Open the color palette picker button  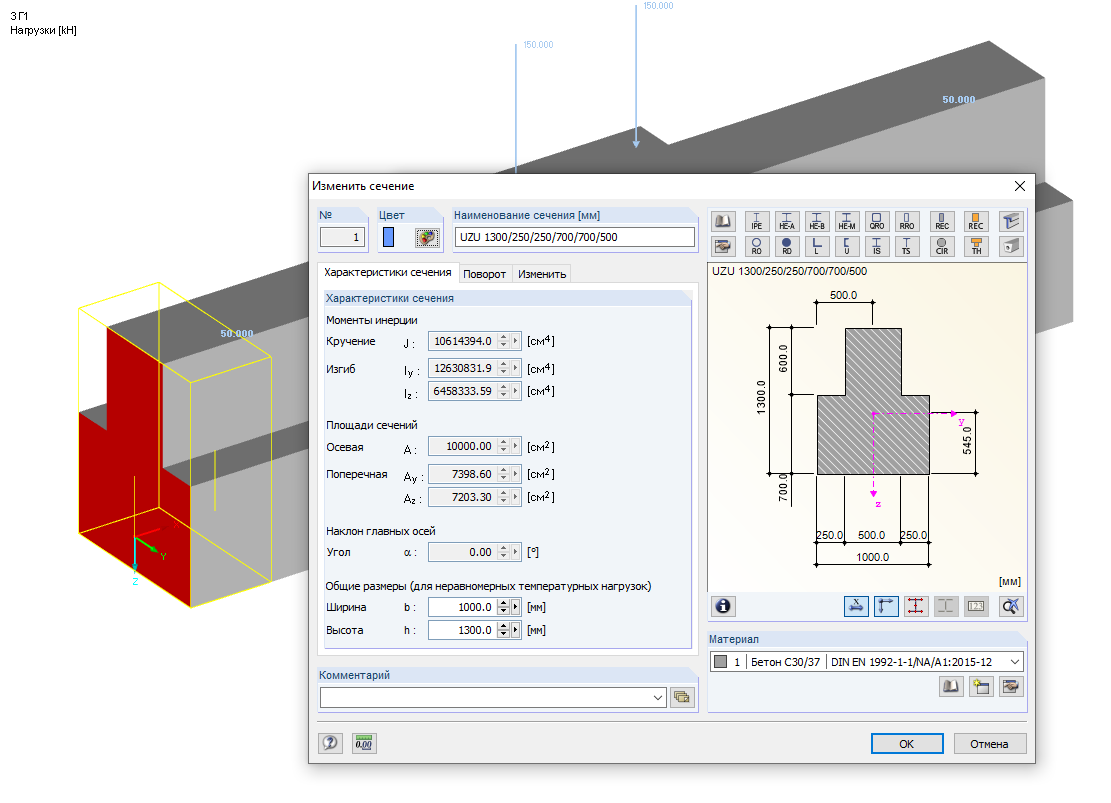pos(427,237)
